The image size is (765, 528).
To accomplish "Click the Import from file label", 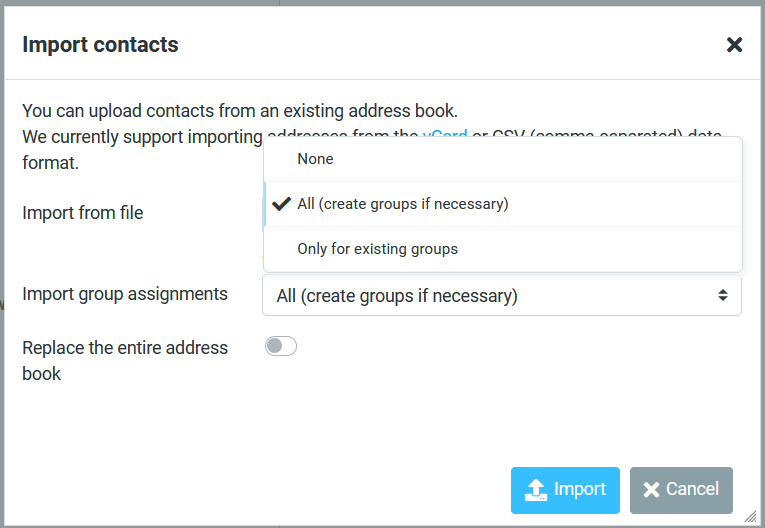I will (83, 213).
